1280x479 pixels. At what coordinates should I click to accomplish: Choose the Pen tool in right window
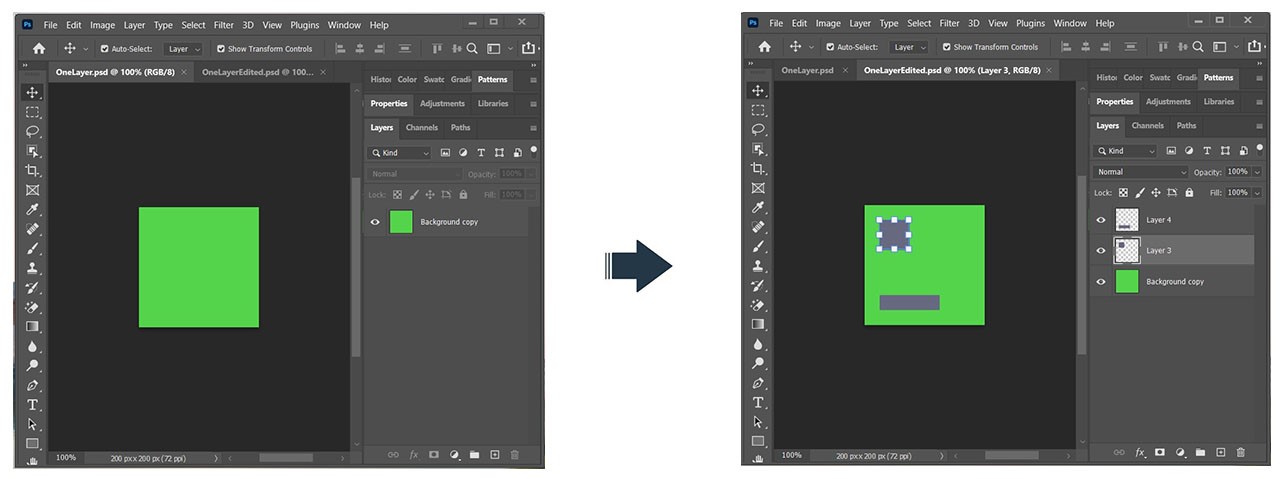(x=758, y=383)
